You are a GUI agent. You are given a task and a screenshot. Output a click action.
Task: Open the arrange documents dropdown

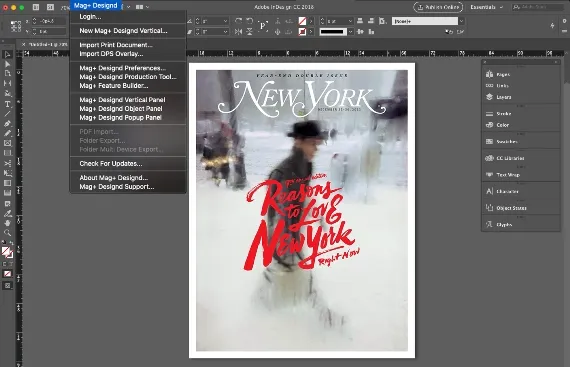click(142, 7)
